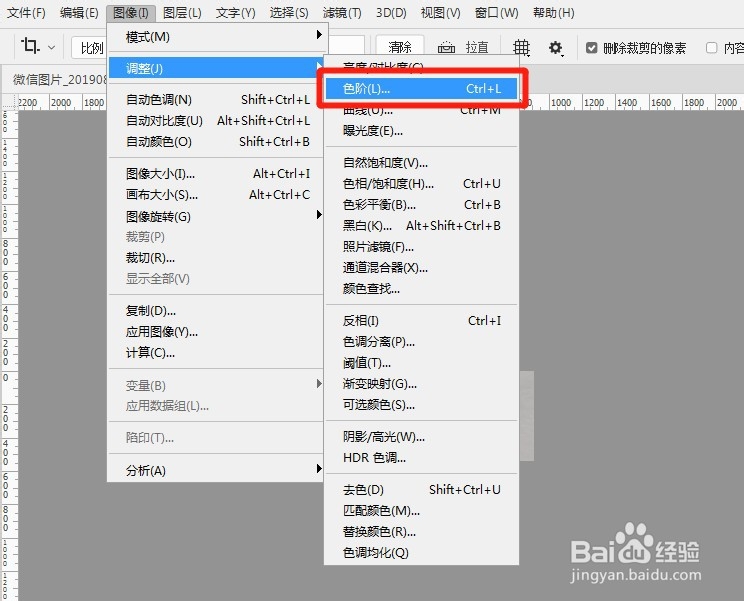This screenshot has width=744, height=601.
Task: Open the 滤镜(T) menu
Action: coord(342,12)
